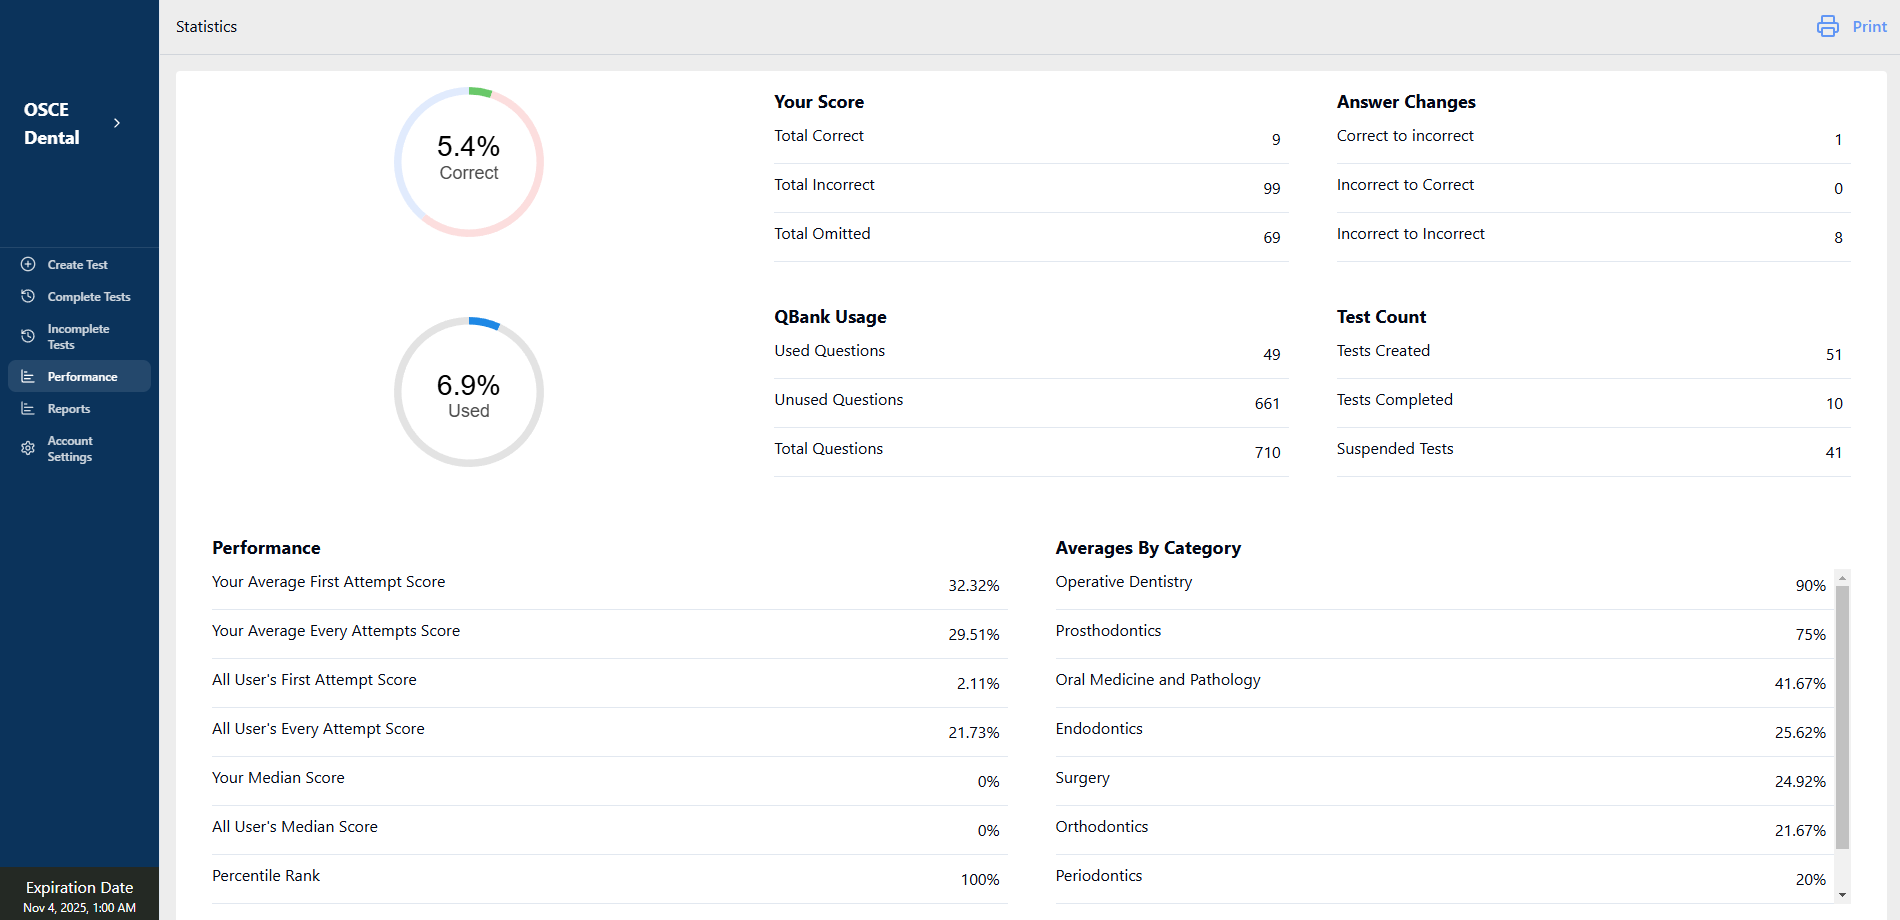Image resolution: width=1900 pixels, height=920 pixels.
Task: Open the Create Test menu label
Action: pos(77,265)
